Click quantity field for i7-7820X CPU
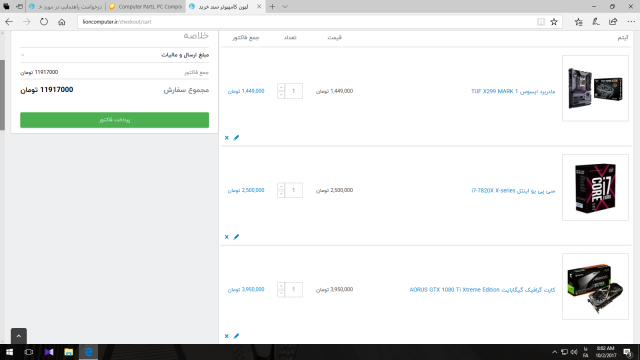Image resolution: width=640 pixels, height=360 pixels. (293, 190)
